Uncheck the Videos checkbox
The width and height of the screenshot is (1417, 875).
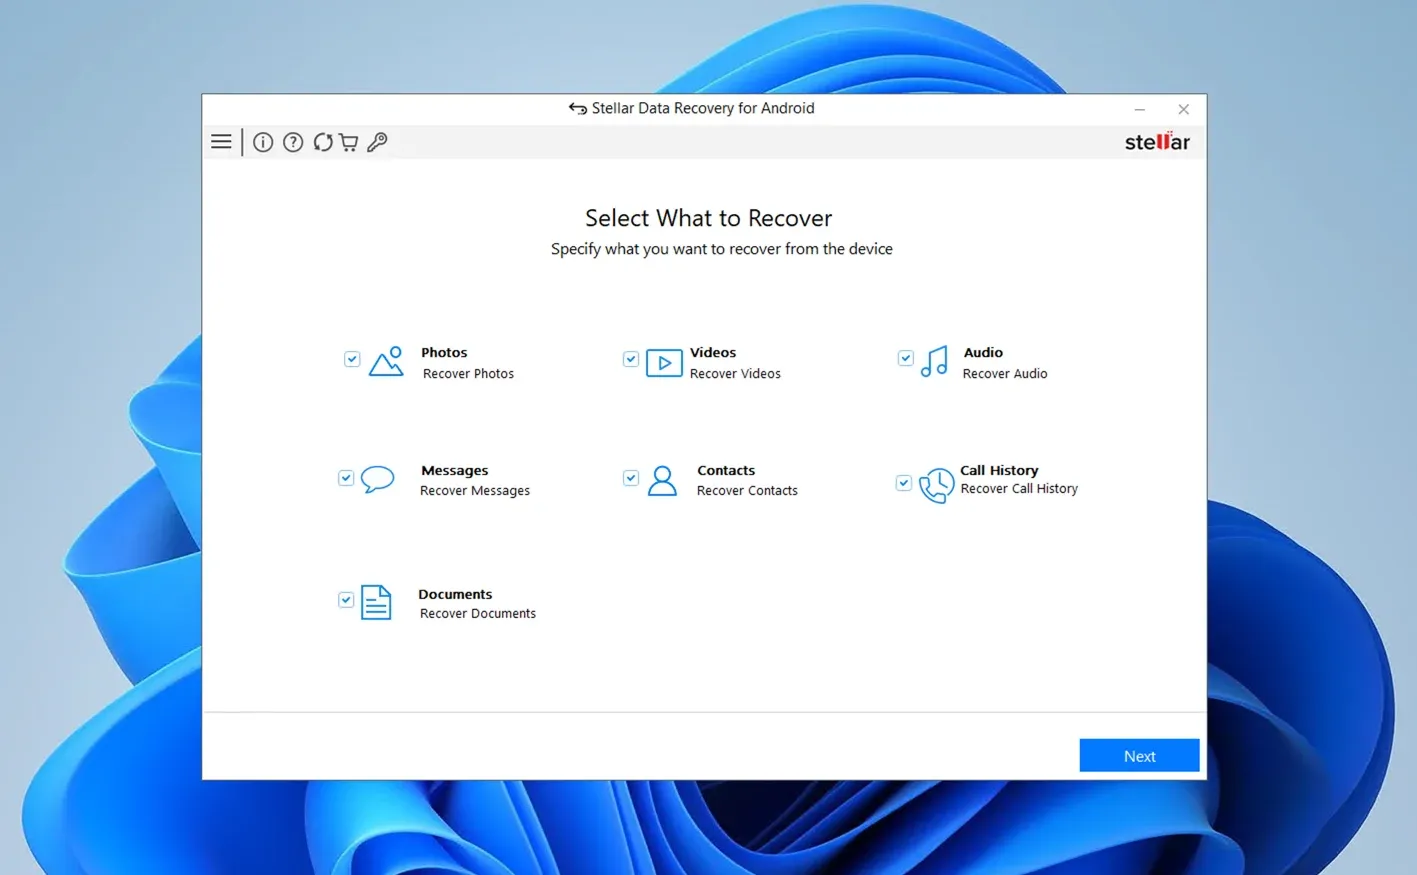click(631, 359)
